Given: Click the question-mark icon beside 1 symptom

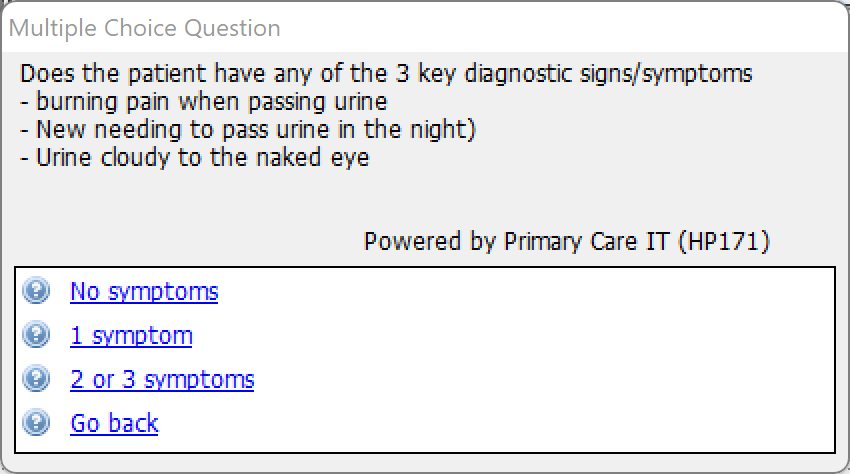Looking at the screenshot, I should [x=36, y=335].
